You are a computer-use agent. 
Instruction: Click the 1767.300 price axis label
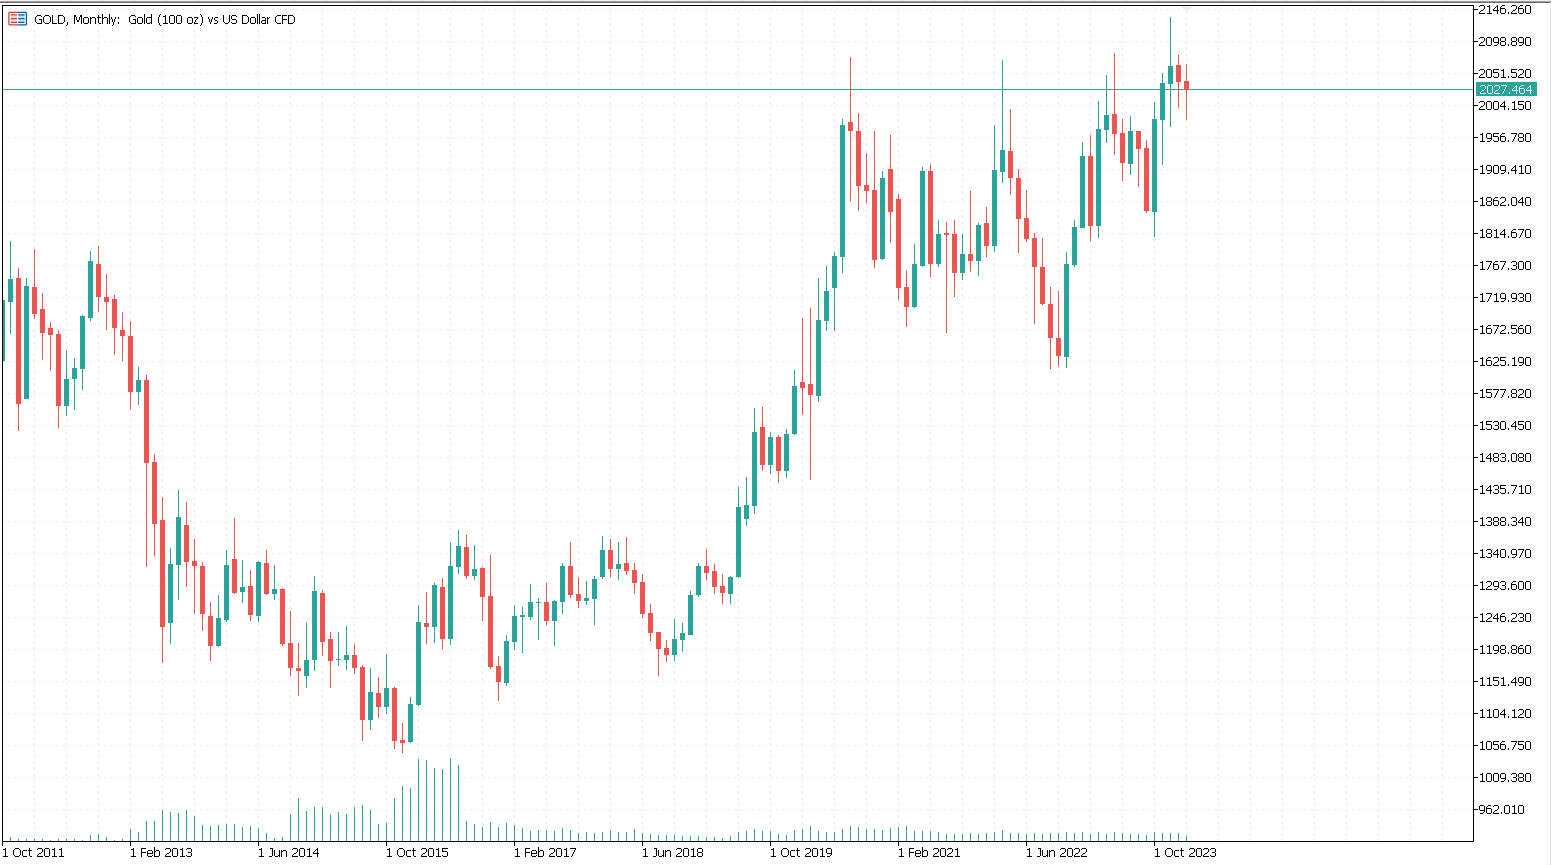point(1505,266)
